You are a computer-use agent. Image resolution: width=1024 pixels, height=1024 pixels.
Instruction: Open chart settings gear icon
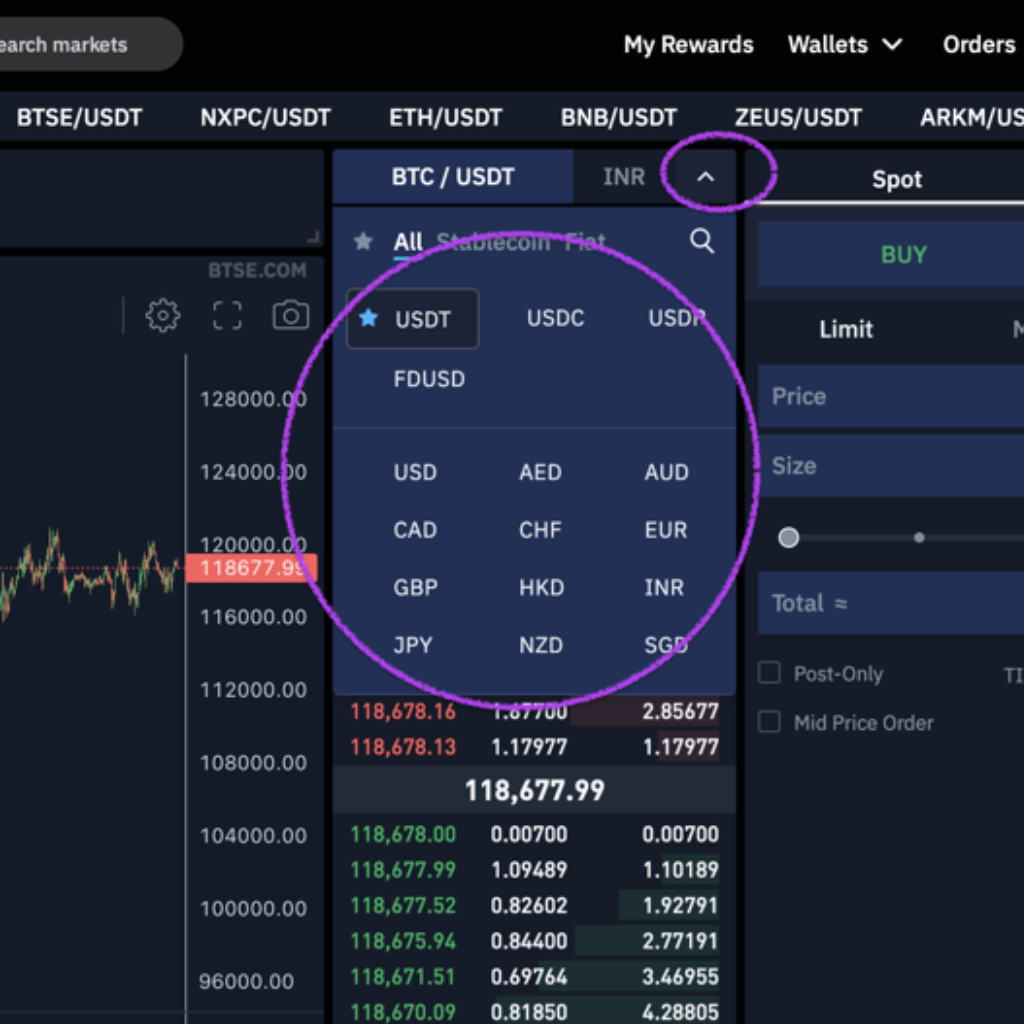click(162, 316)
